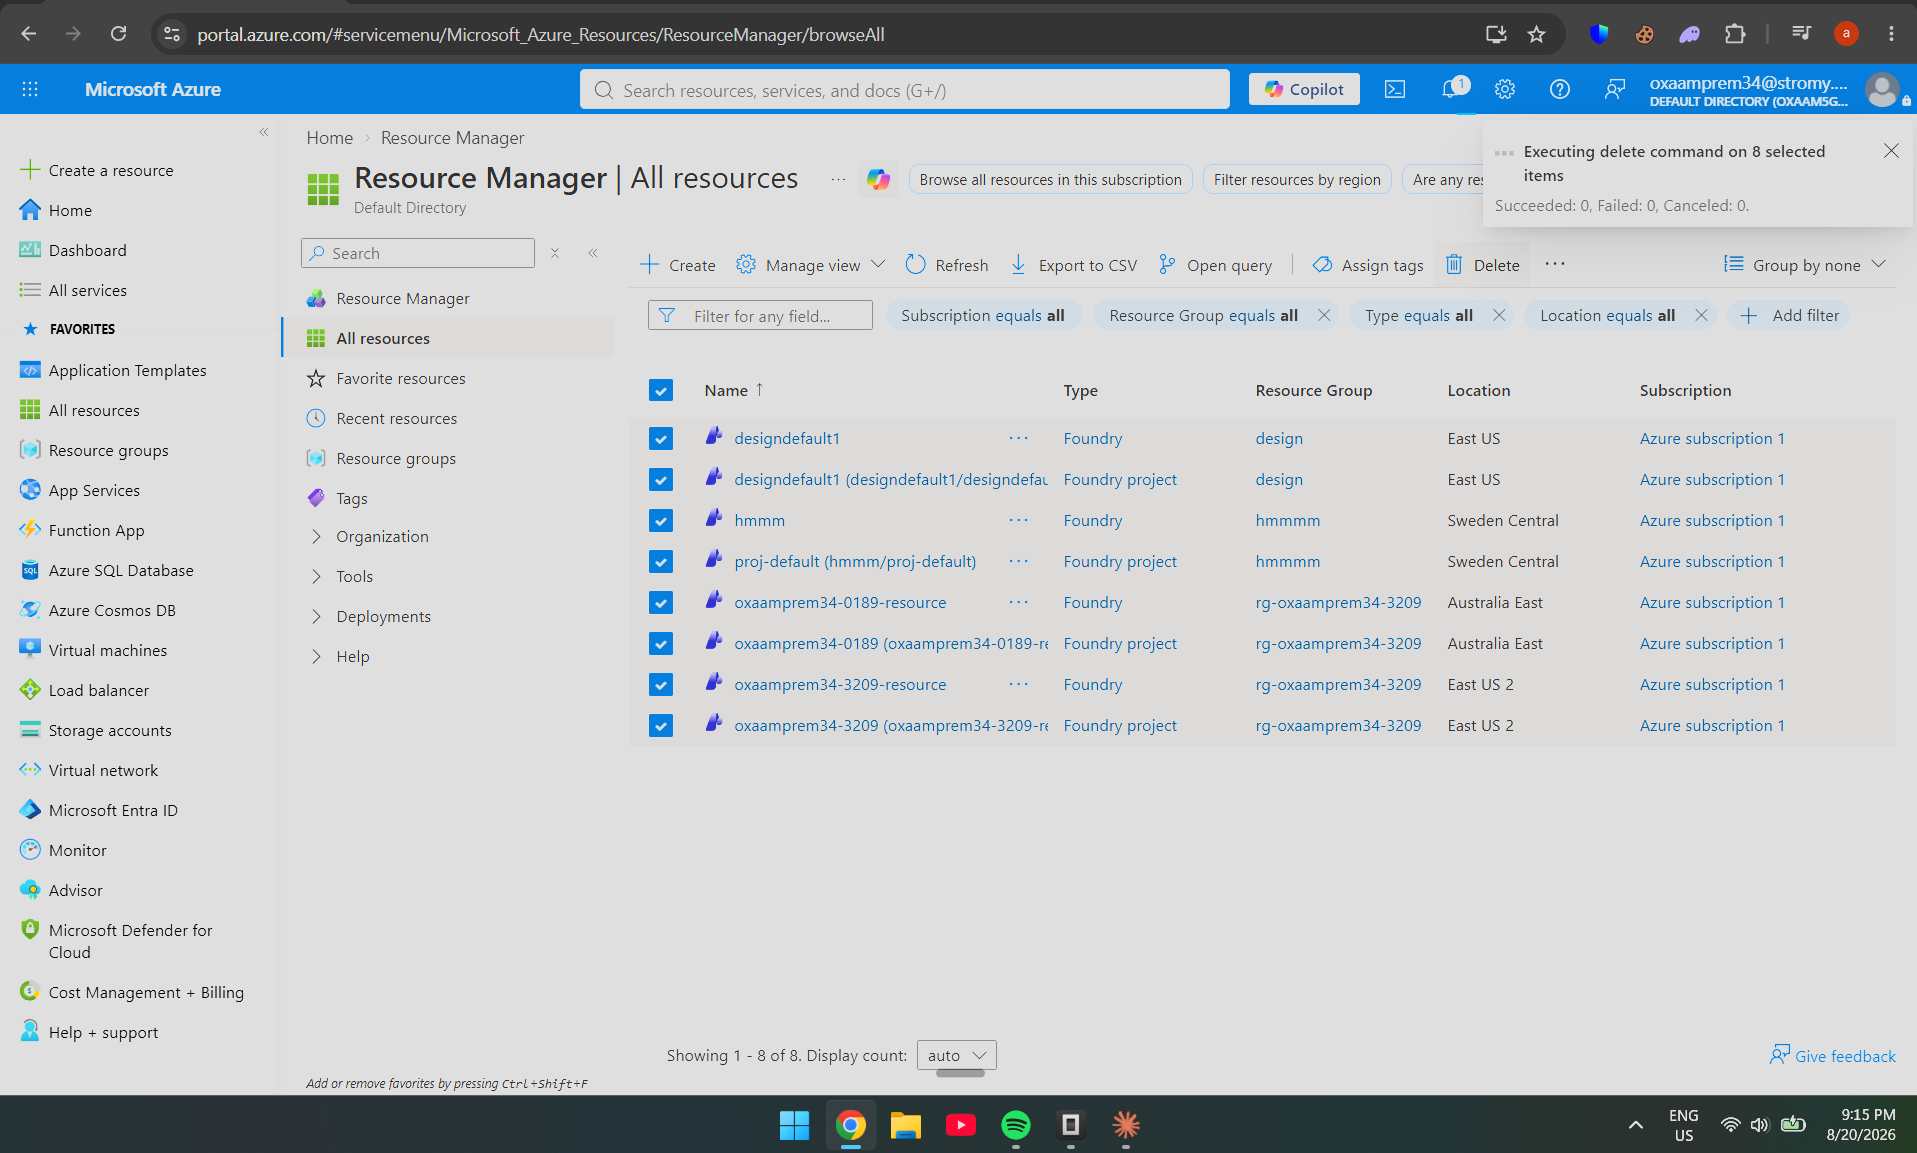Open the Azure portal menu grid icon

(x=30, y=89)
